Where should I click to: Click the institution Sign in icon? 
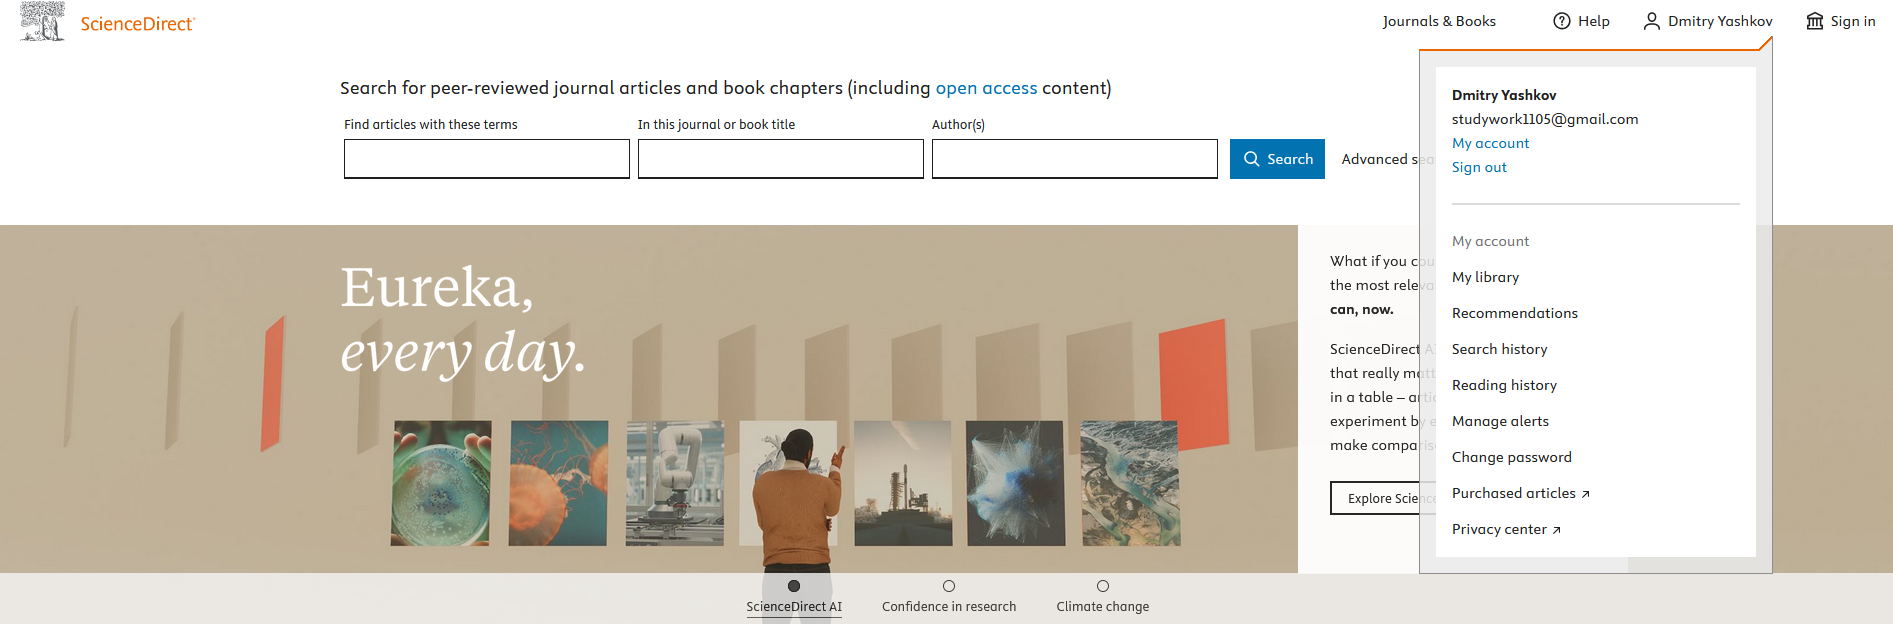coord(1814,21)
